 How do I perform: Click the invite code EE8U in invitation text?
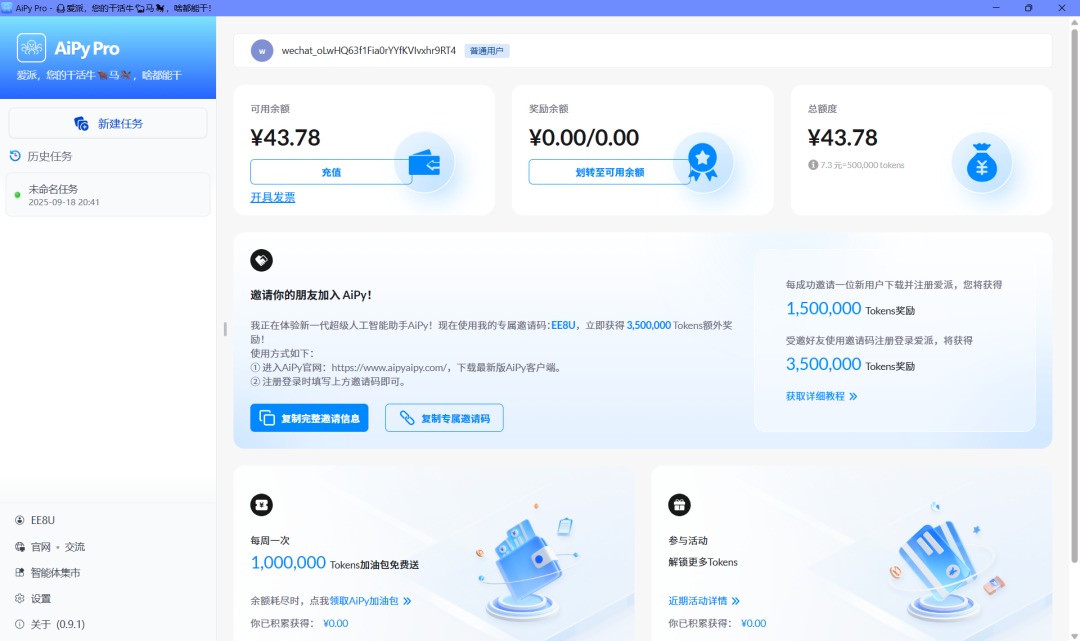[x=563, y=325]
